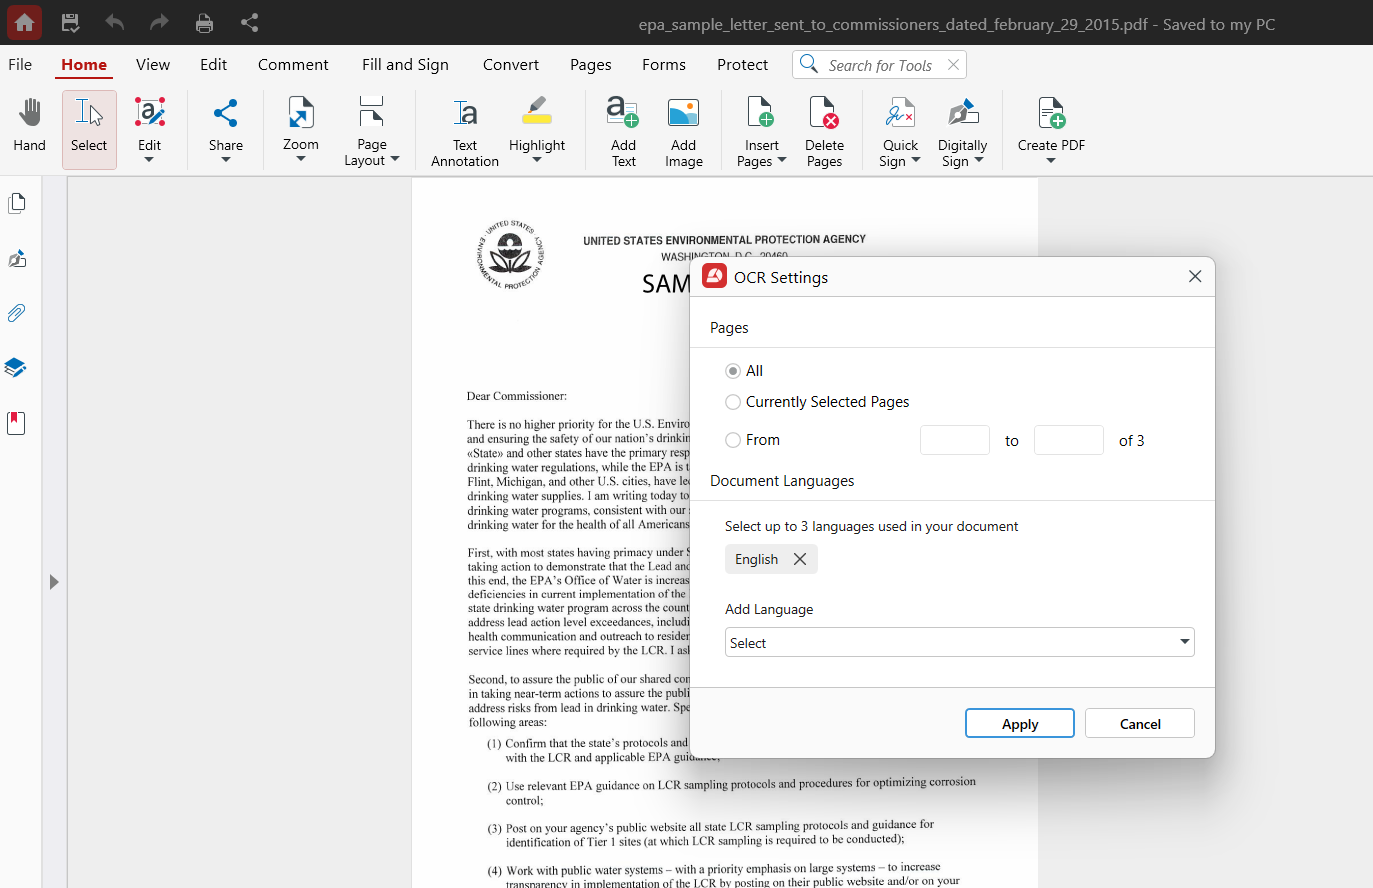The image size is (1373, 888).
Task: Remove the English language tag
Action: (800, 559)
